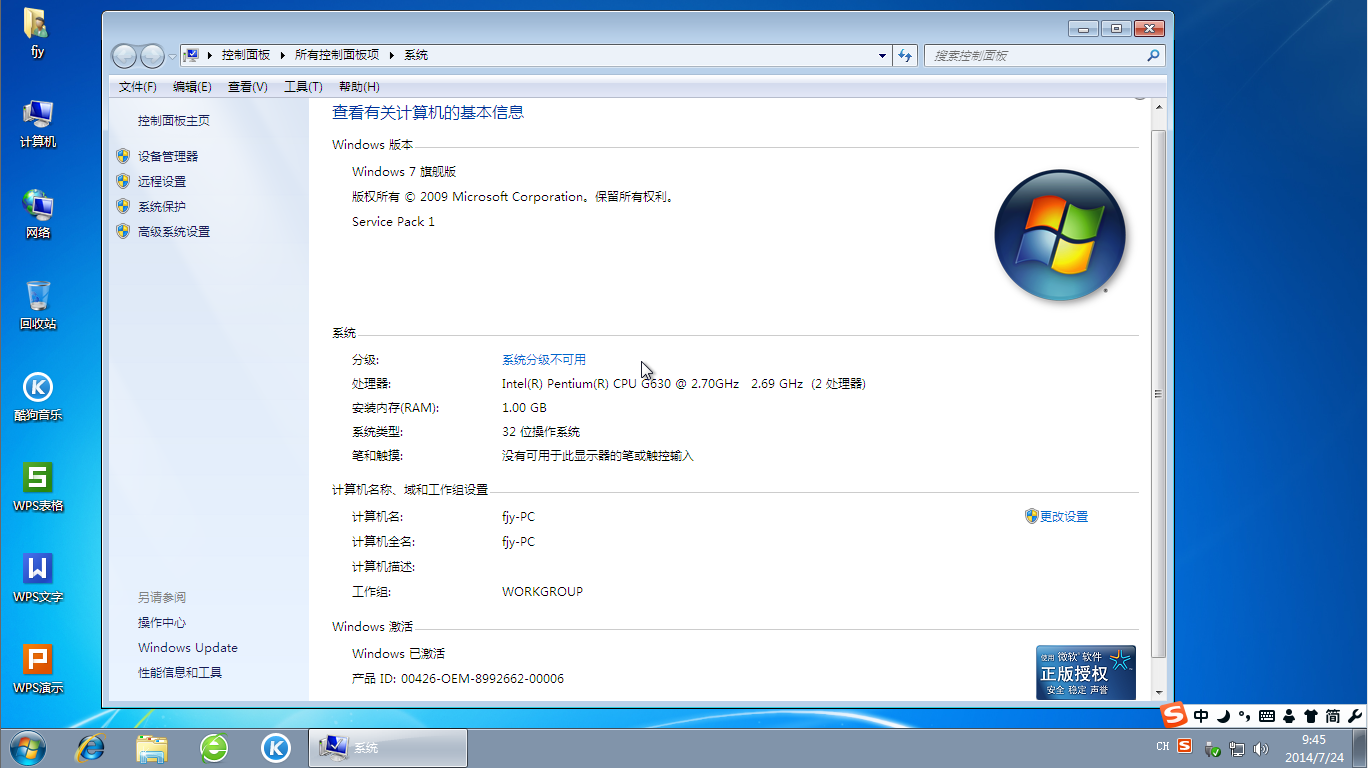Expand the arrow after 所有控制面板项
1369x768 pixels.
[x=391, y=56]
